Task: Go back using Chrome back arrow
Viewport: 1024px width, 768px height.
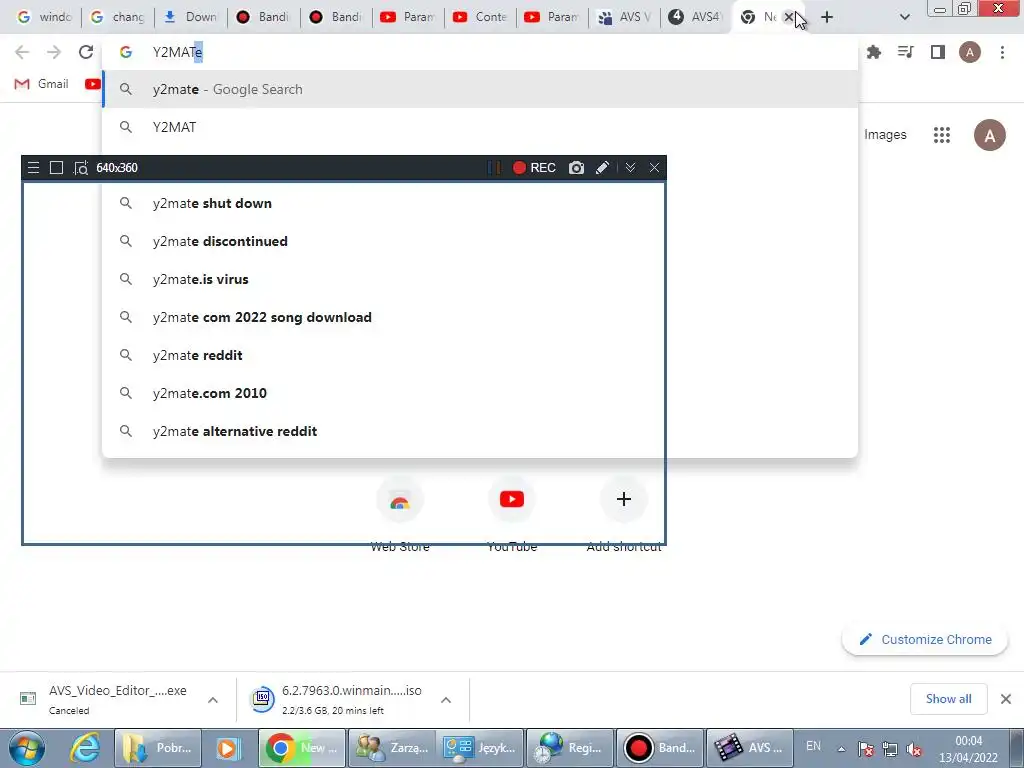Action: (x=22, y=52)
